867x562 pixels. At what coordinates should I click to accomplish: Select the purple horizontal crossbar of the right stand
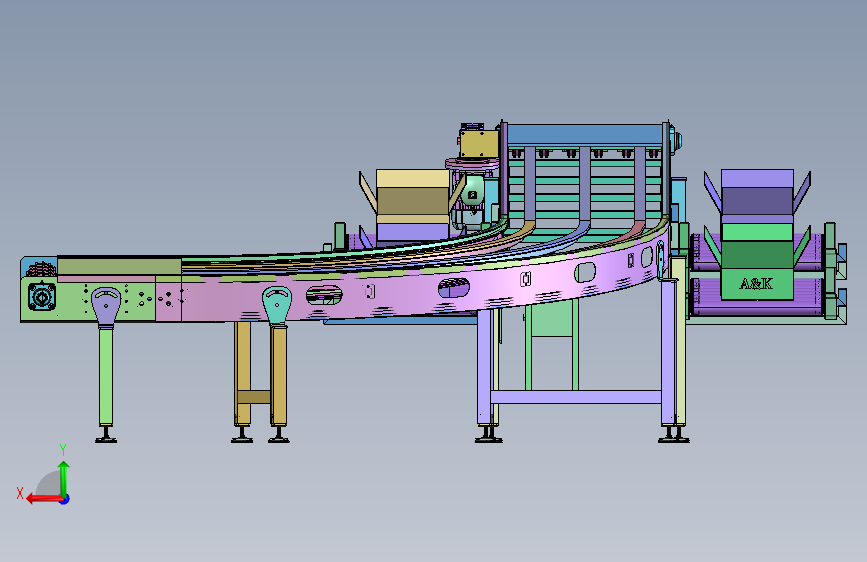click(x=576, y=397)
